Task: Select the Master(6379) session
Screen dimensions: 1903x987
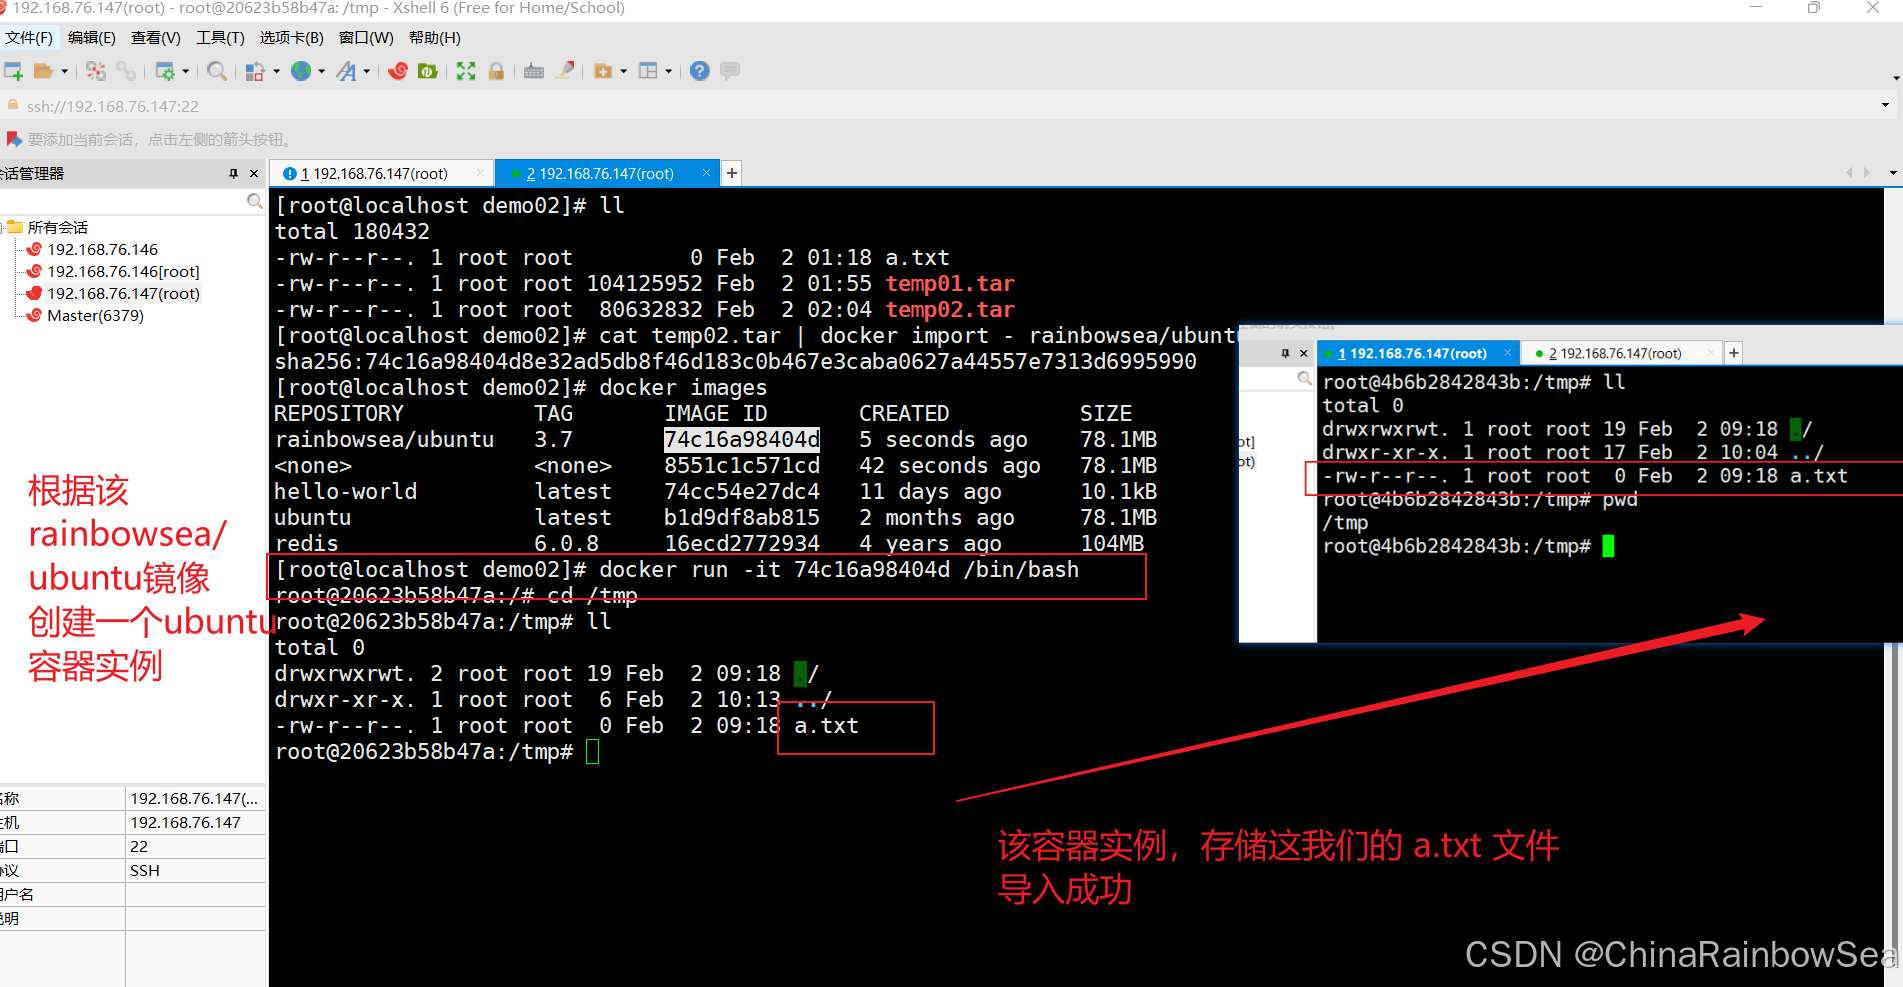Action: pyautogui.click(x=96, y=316)
